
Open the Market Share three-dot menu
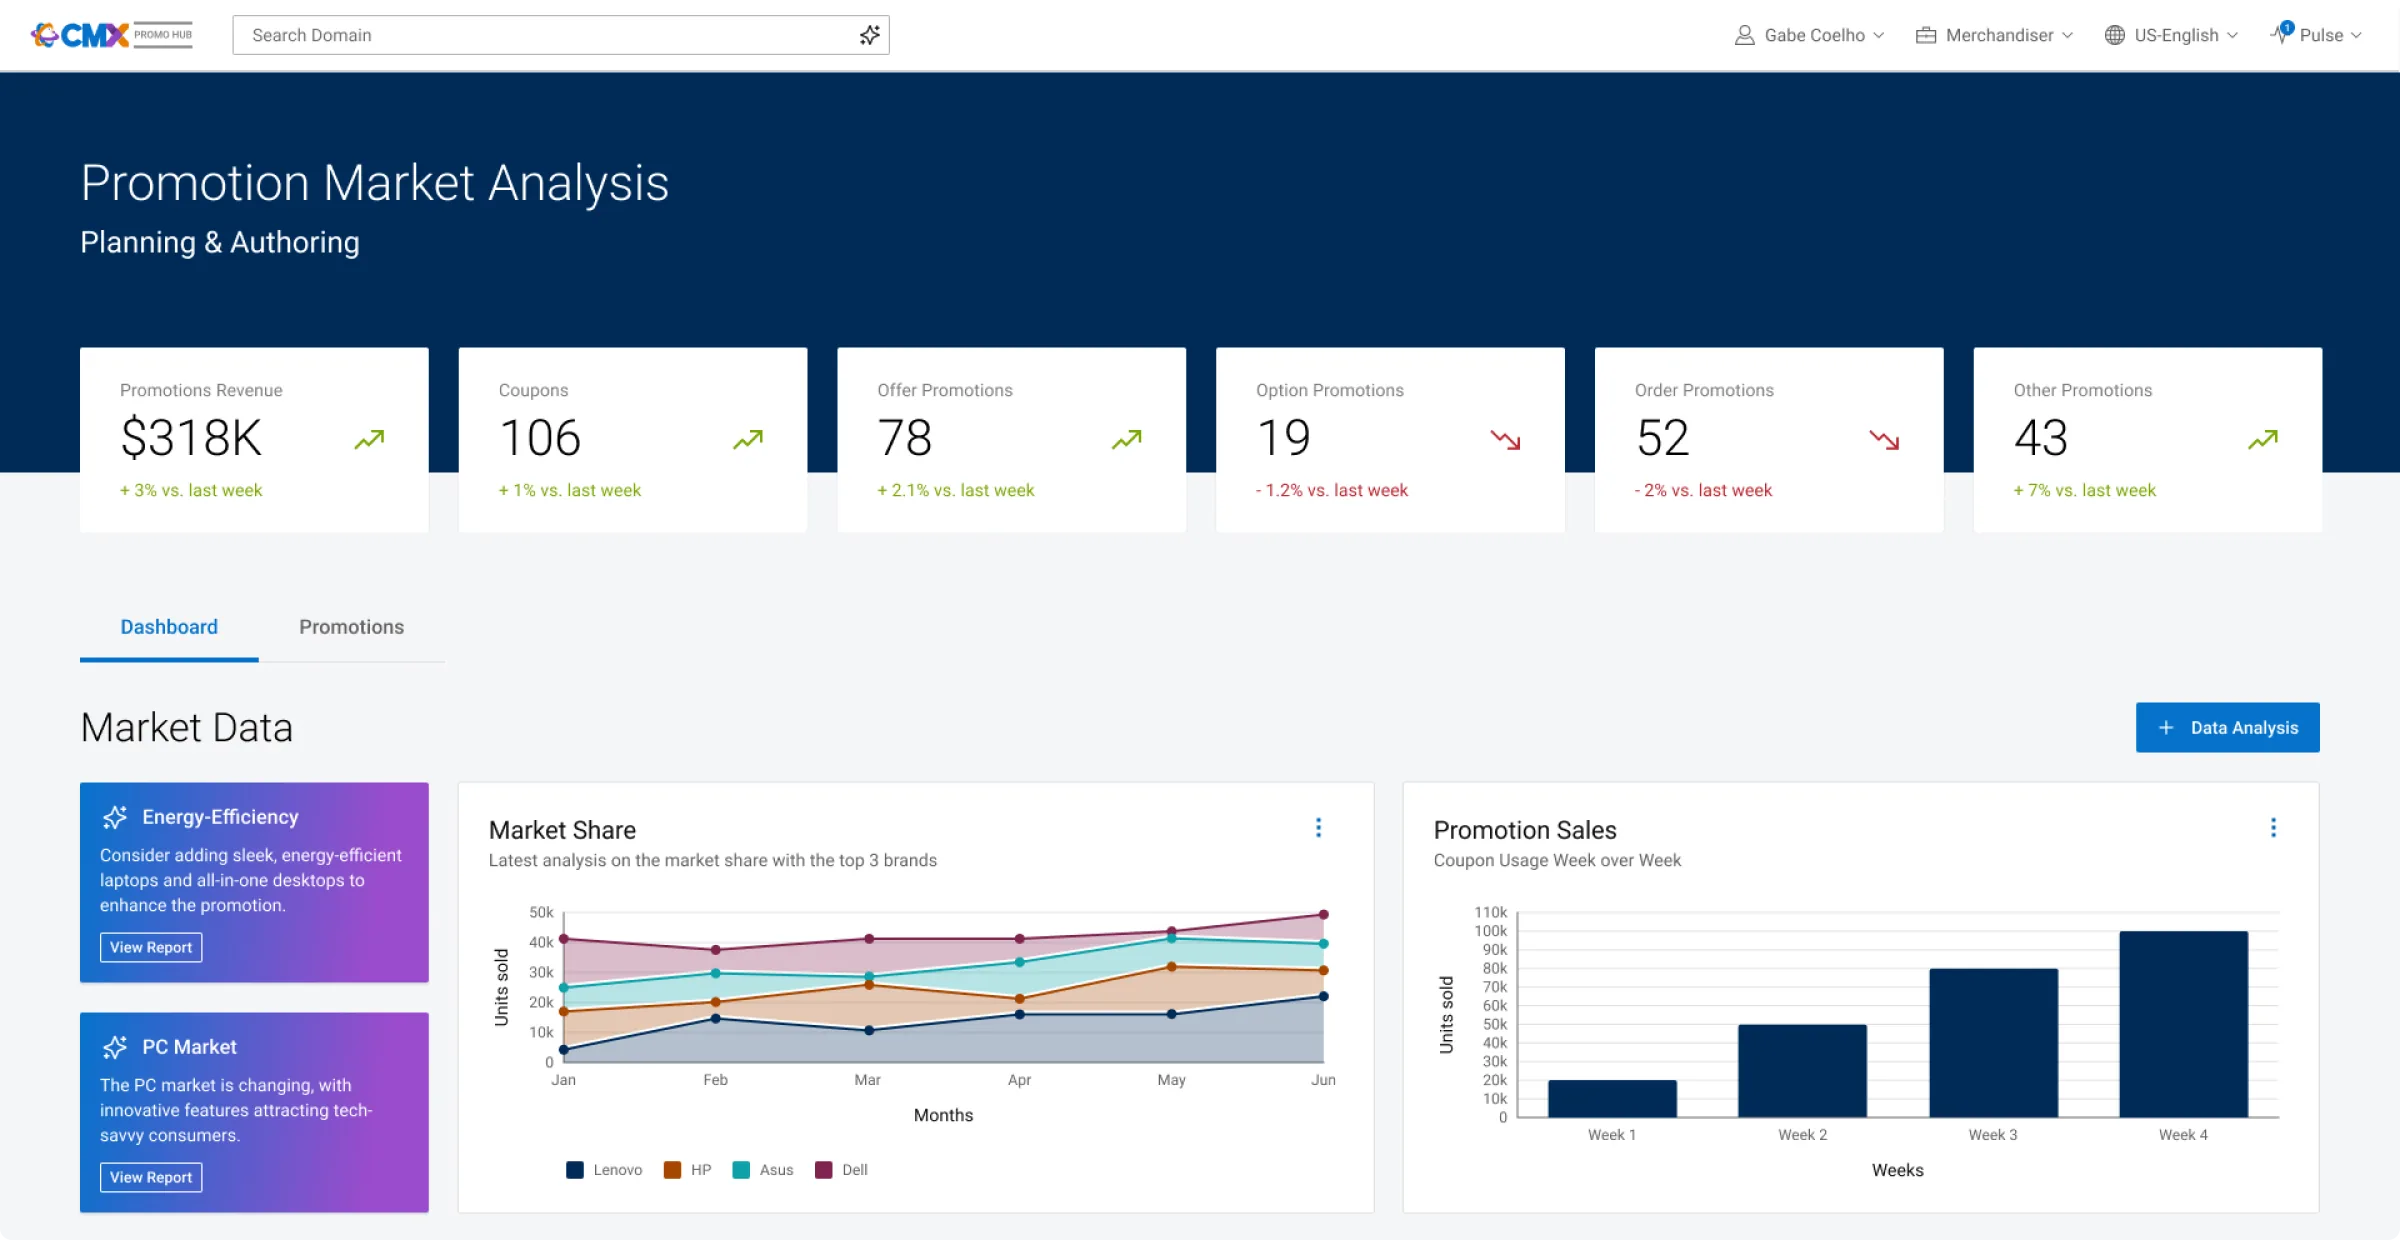(1318, 828)
